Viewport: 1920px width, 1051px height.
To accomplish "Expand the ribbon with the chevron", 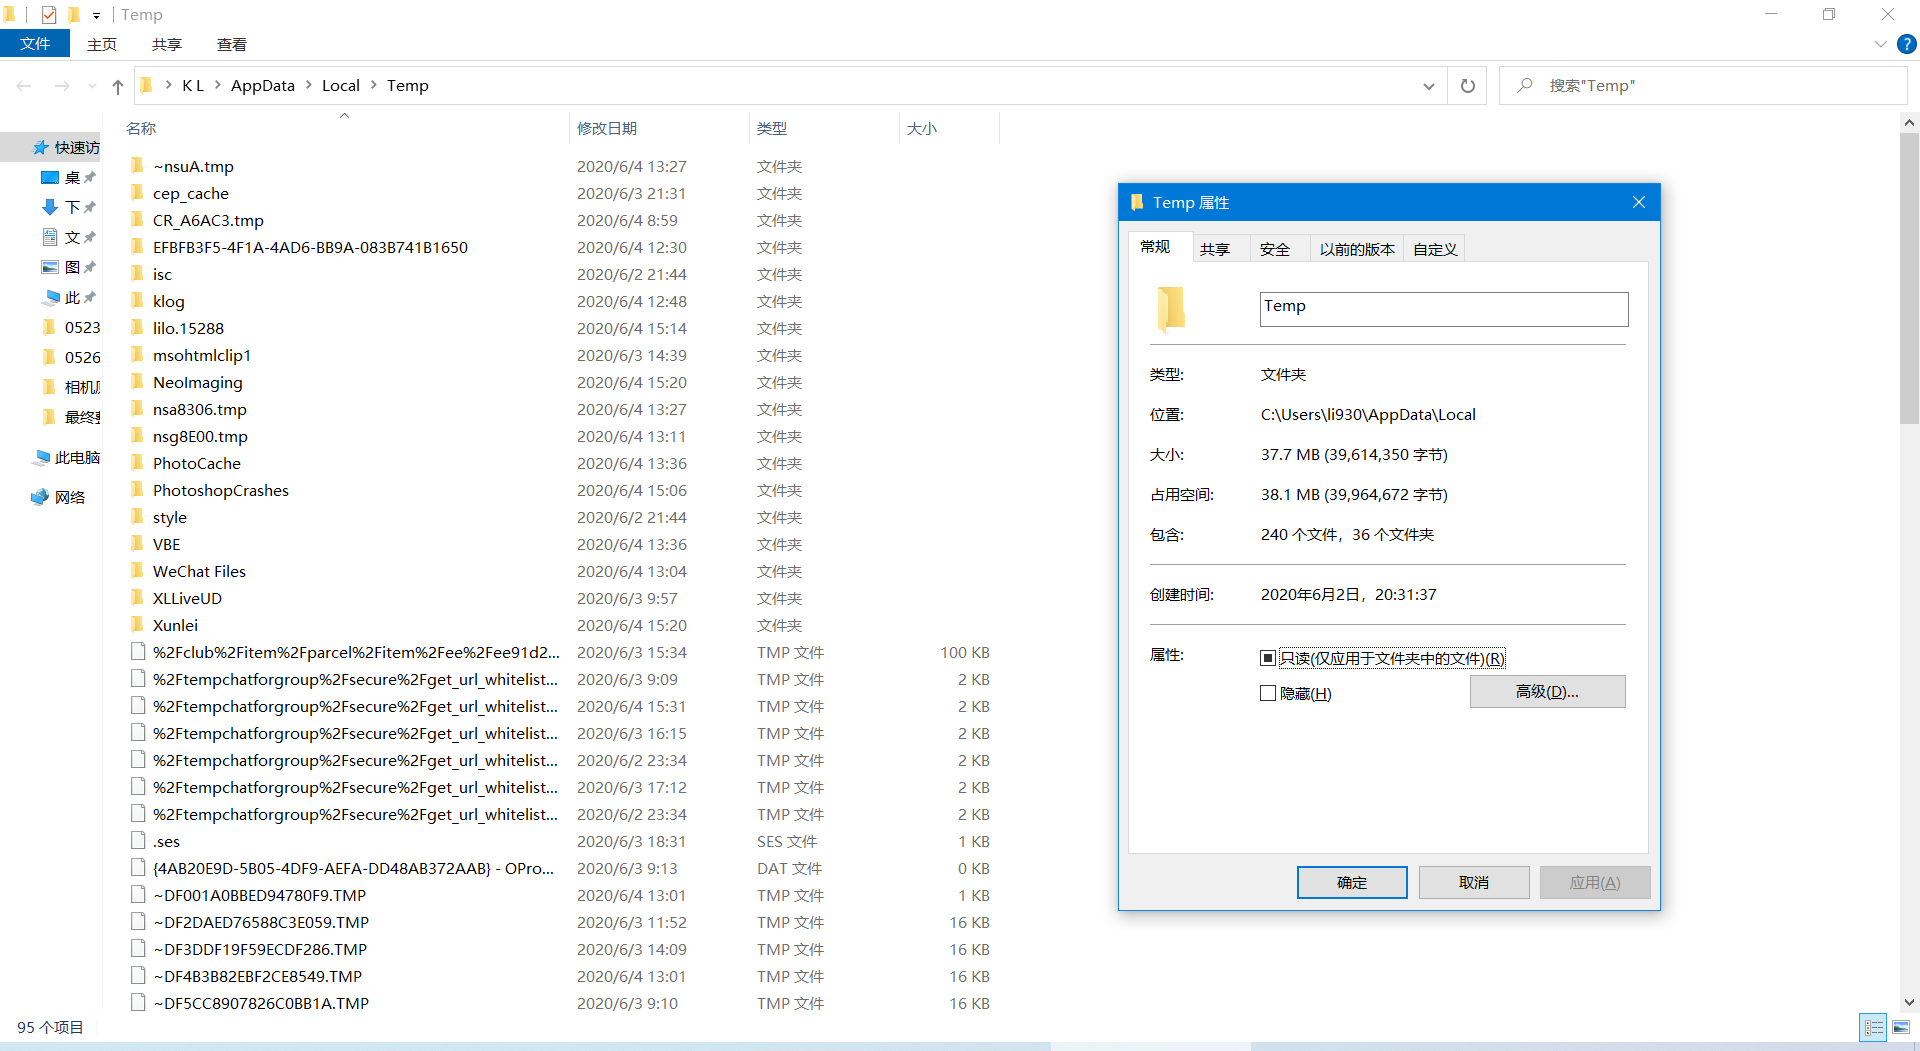I will click(1880, 44).
